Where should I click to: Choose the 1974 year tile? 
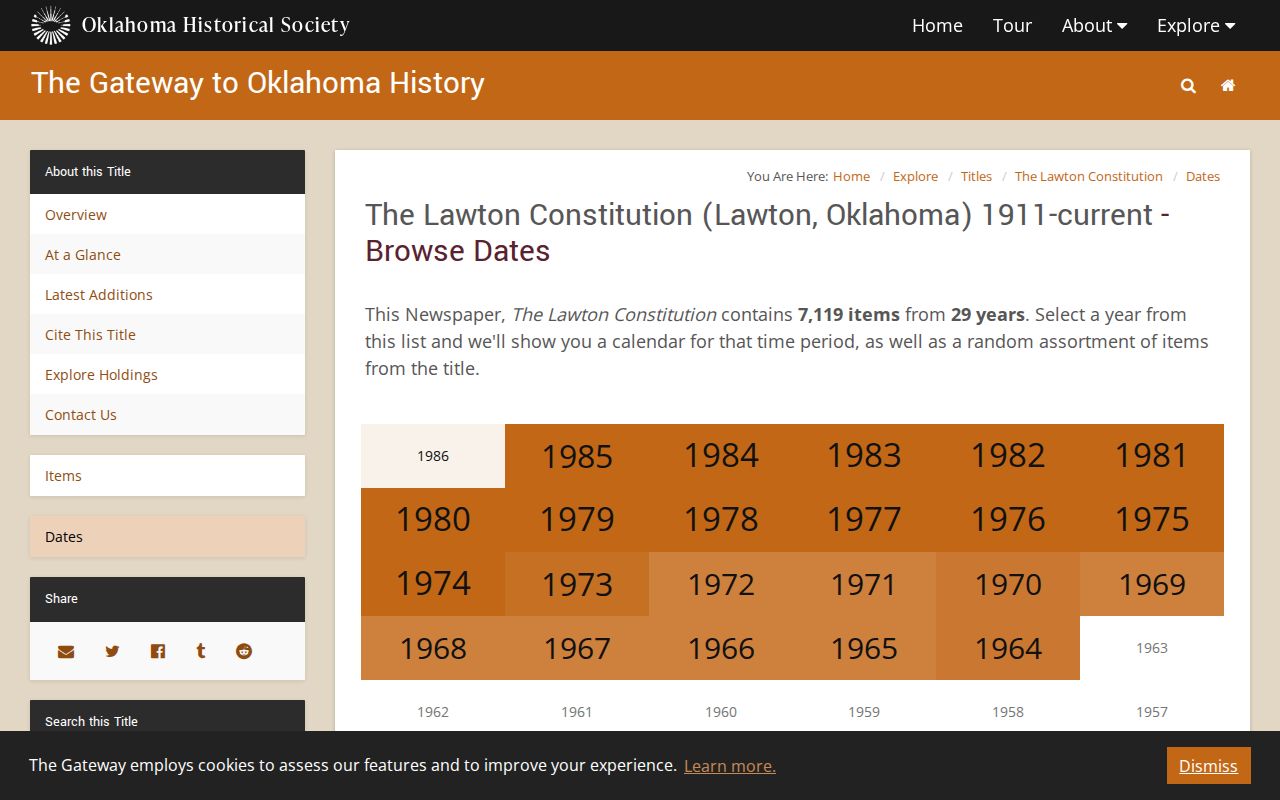pos(433,584)
